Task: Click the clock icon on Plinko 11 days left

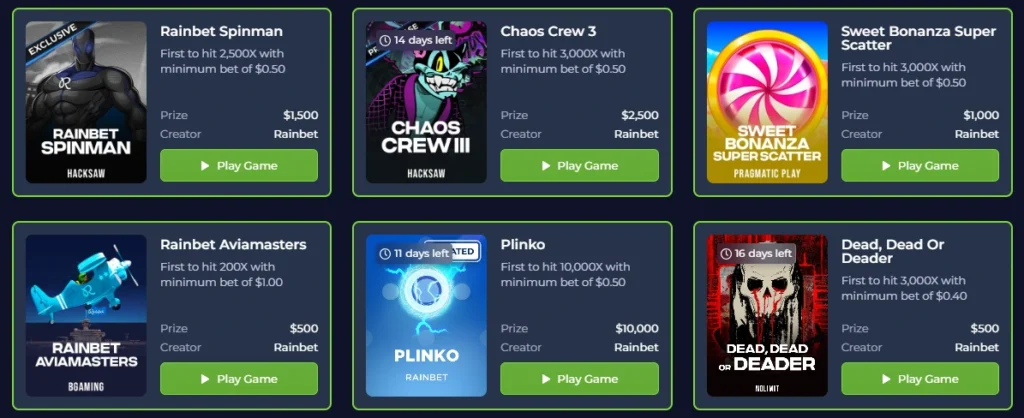Action: coord(385,253)
